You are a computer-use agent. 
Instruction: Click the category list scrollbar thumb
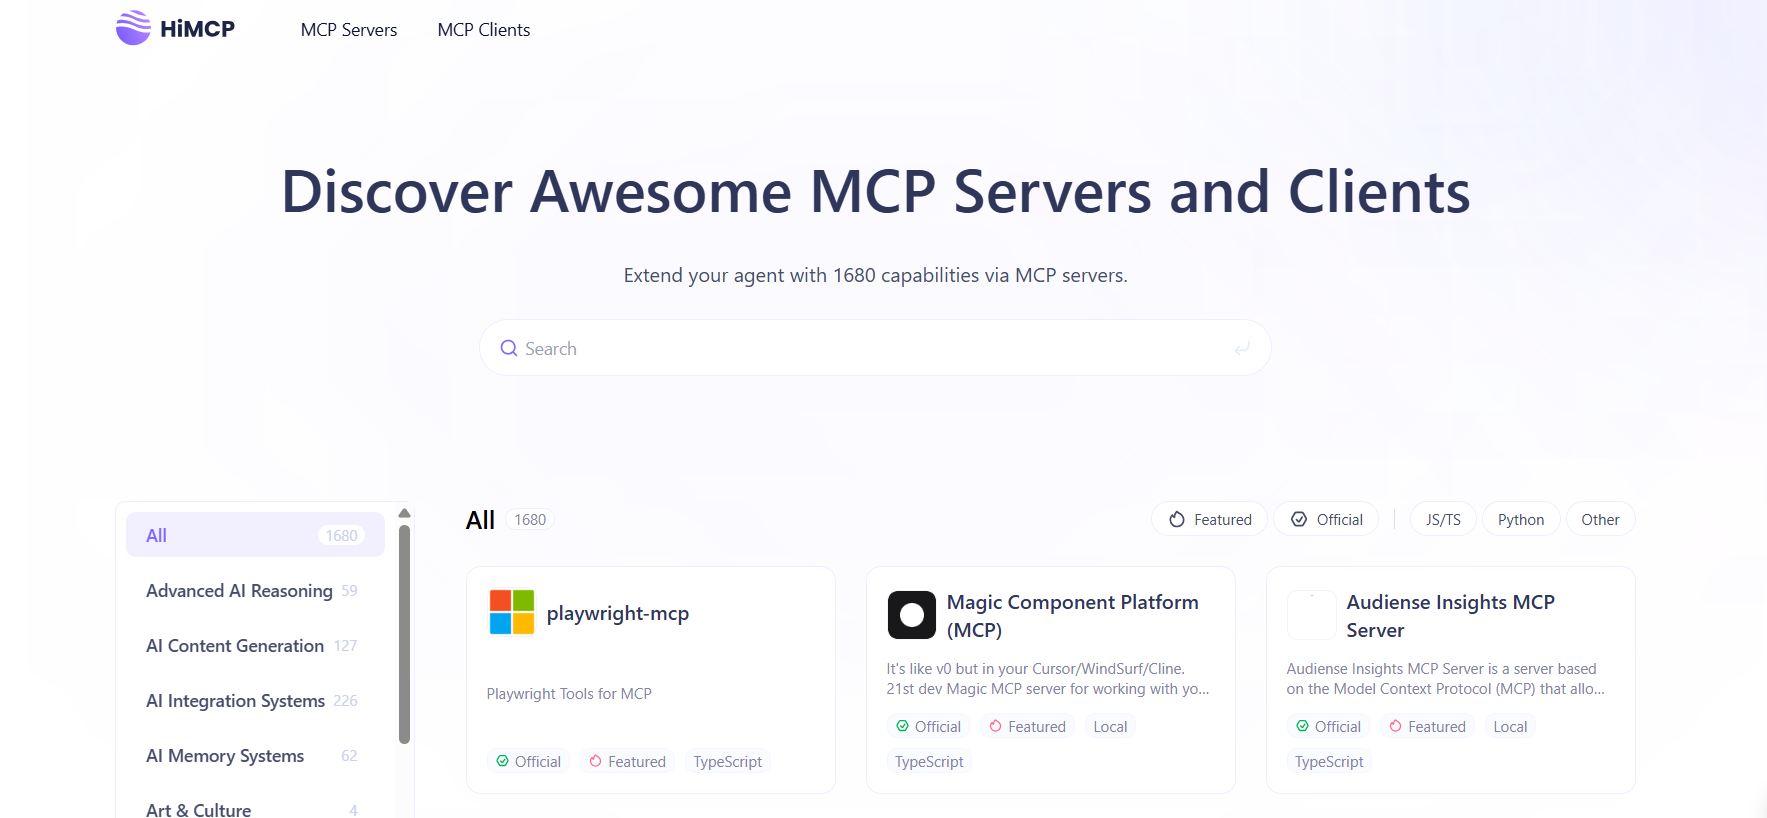click(404, 635)
